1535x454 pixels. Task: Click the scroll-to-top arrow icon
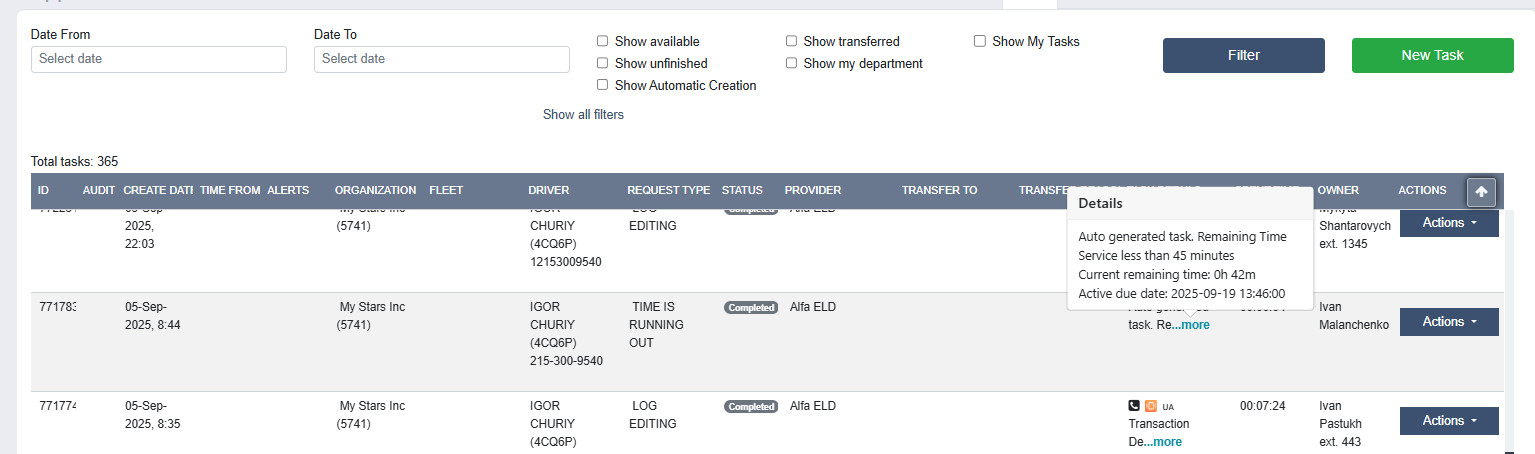[1481, 191]
